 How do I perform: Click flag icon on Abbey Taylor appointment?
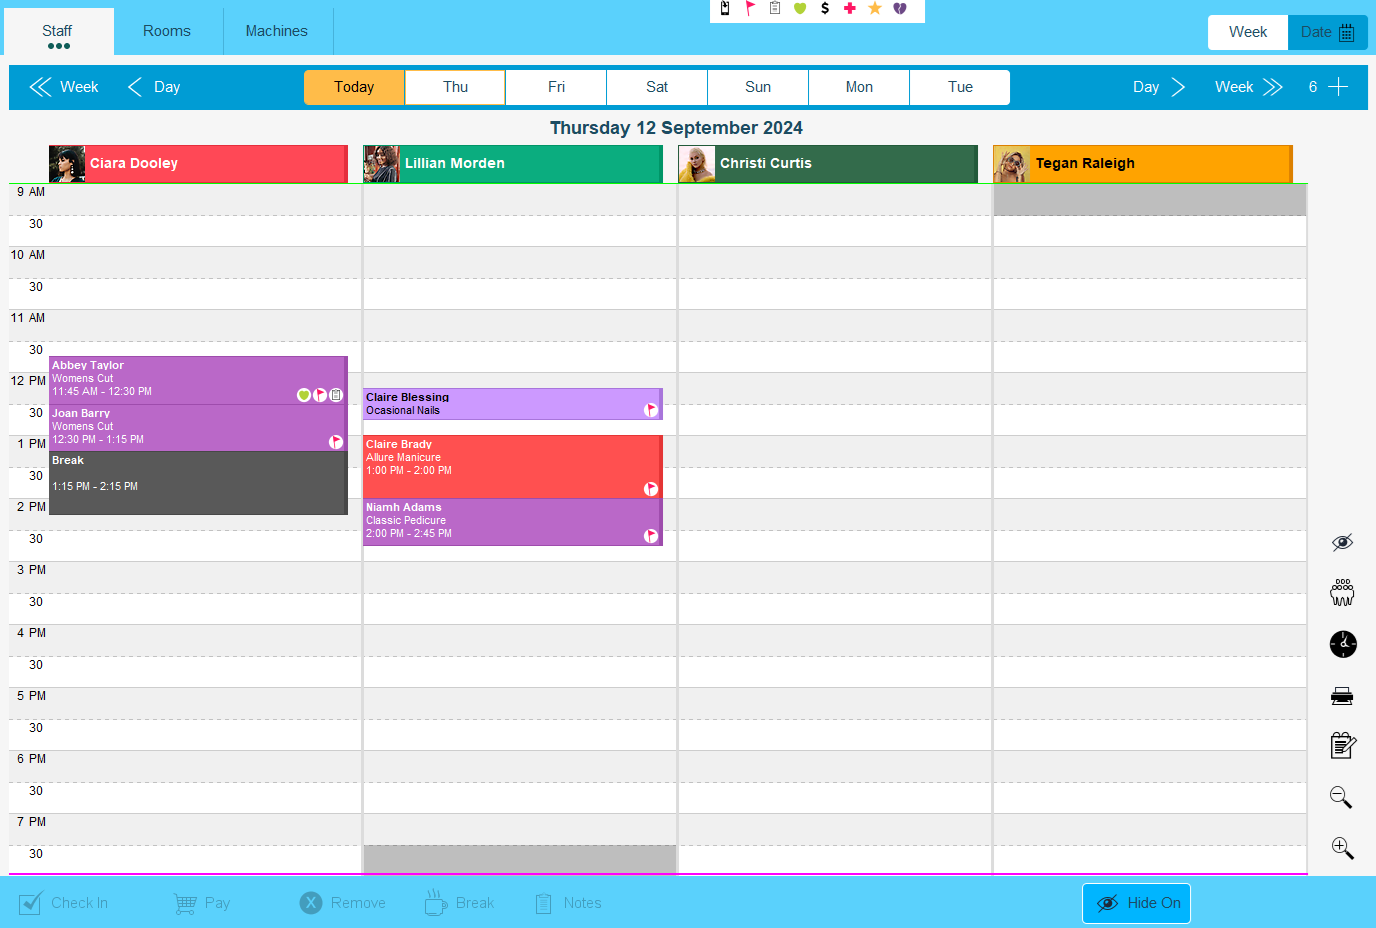(x=320, y=395)
